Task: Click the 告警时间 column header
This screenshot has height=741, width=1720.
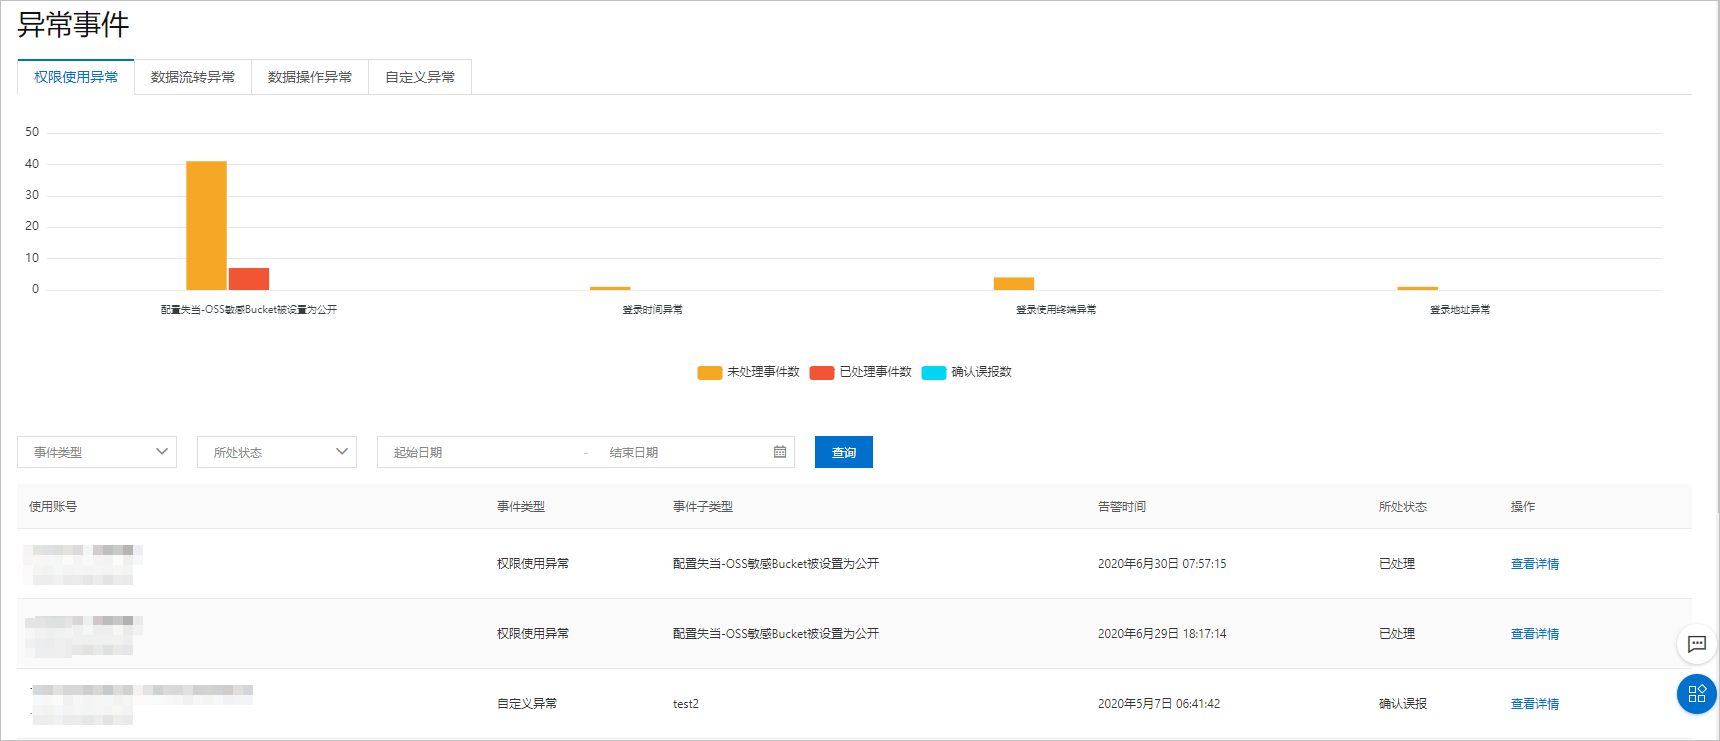Action: [1122, 507]
